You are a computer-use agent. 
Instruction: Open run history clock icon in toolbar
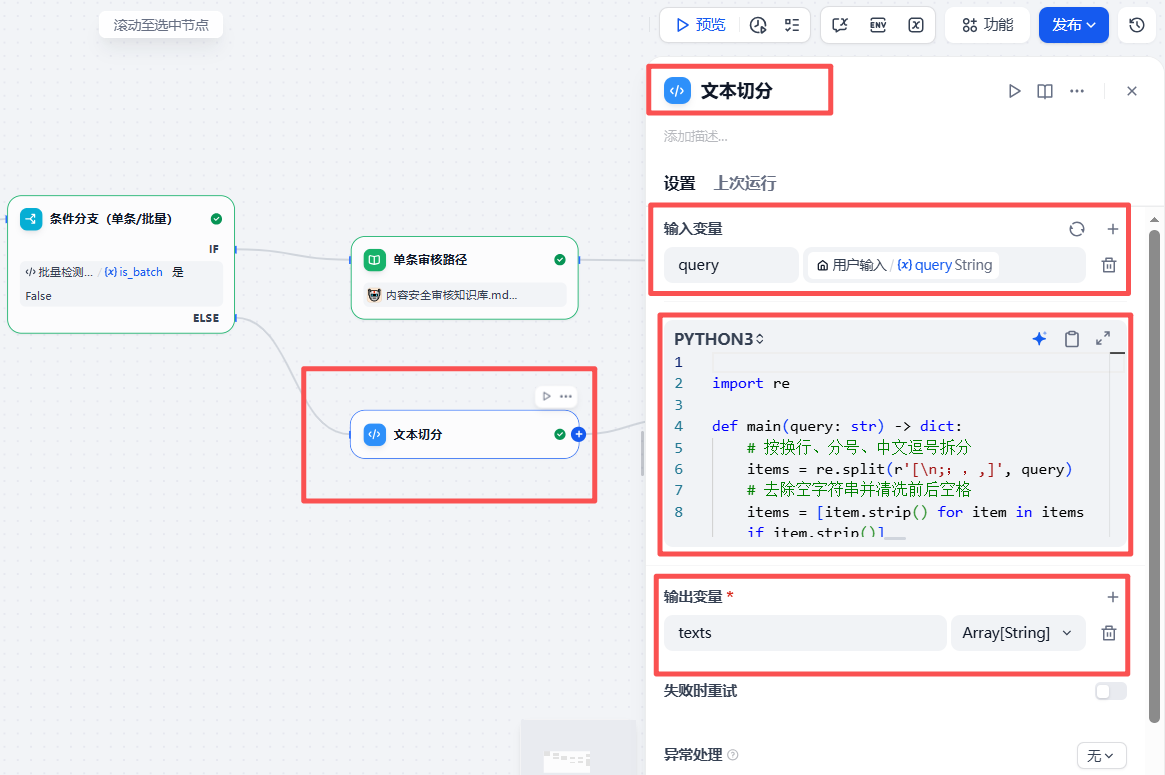(x=758, y=25)
